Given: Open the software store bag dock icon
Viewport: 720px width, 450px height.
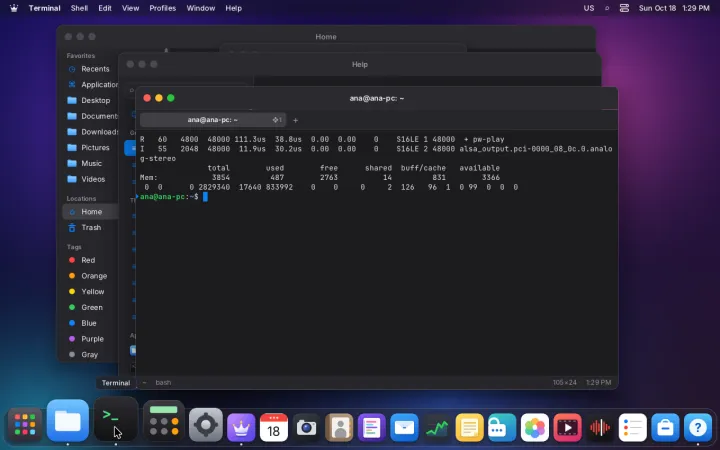Looking at the screenshot, I should (x=665, y=428).
